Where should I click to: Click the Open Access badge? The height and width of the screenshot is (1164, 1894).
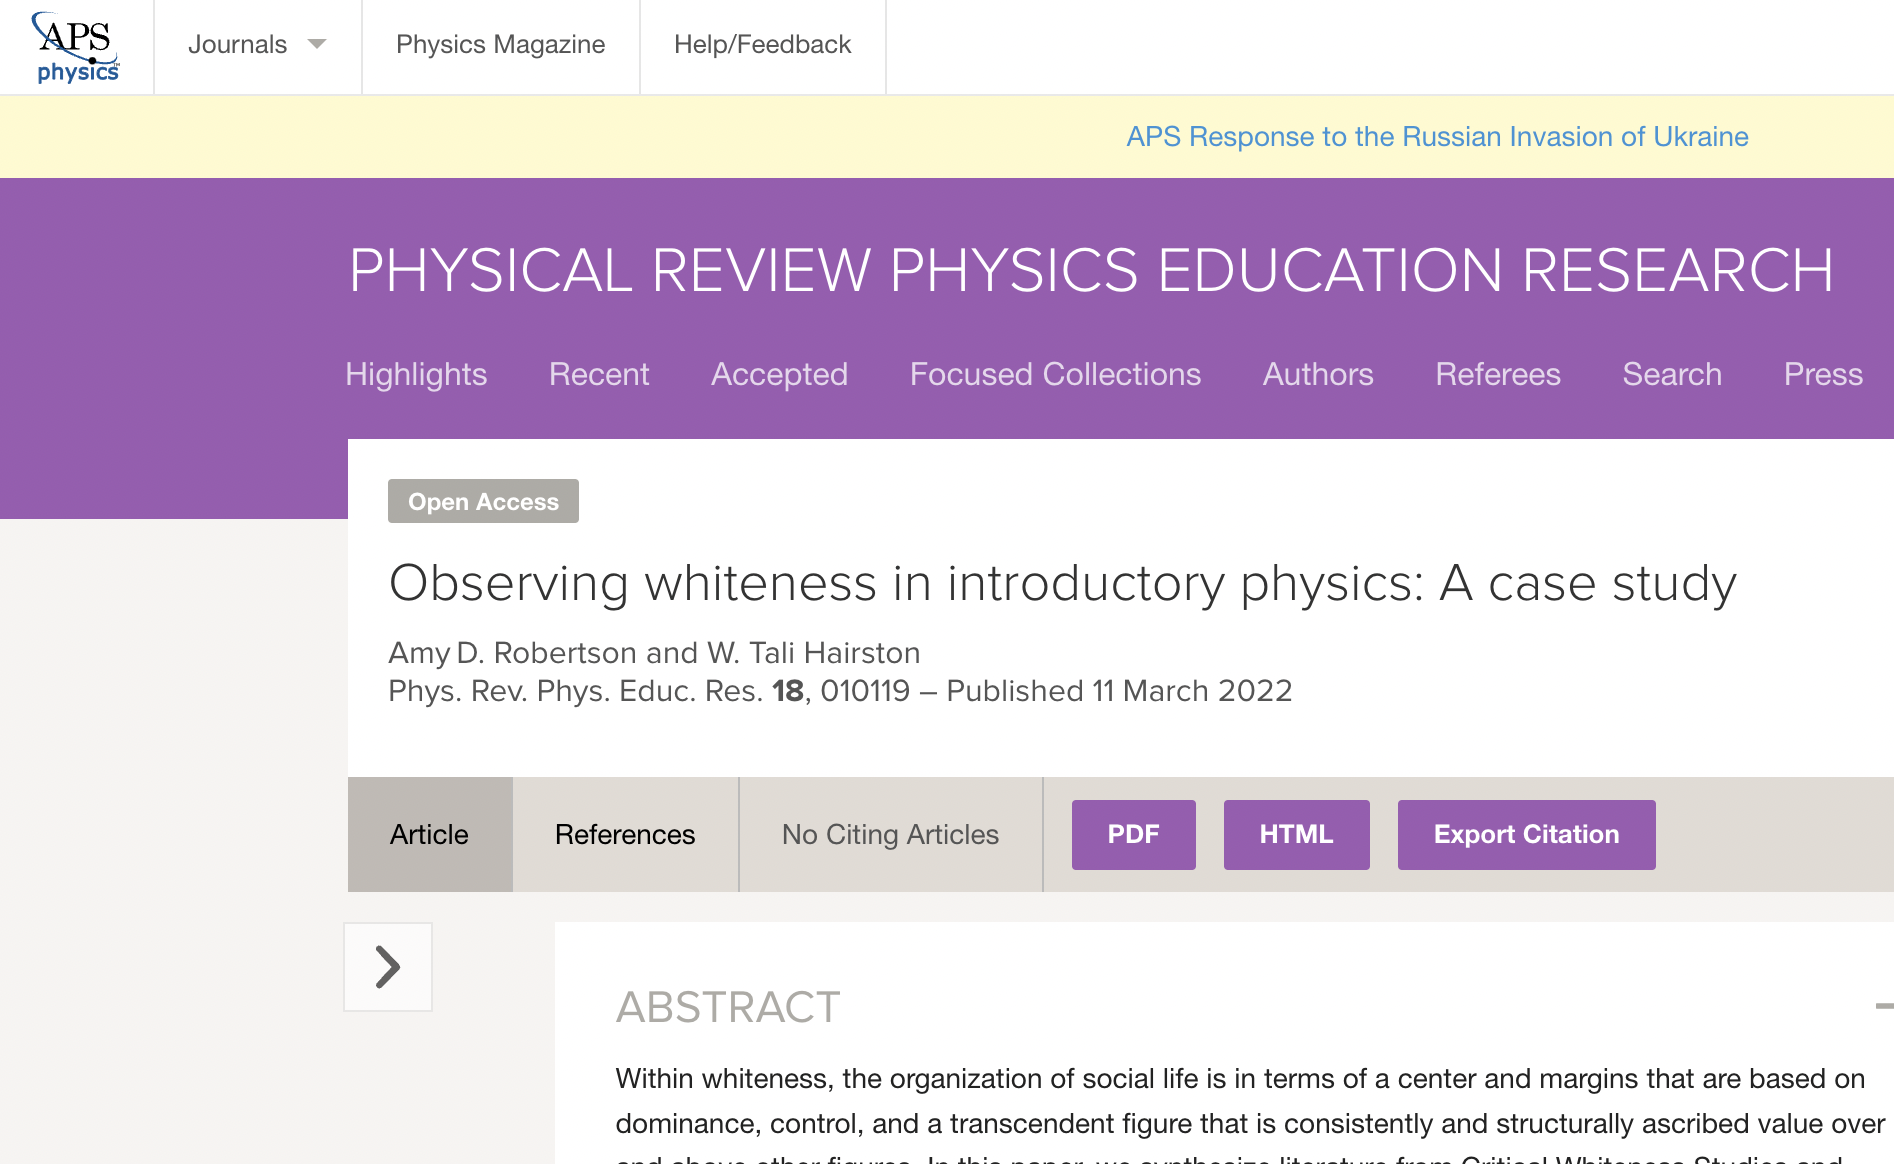click(x=483, y=501)
